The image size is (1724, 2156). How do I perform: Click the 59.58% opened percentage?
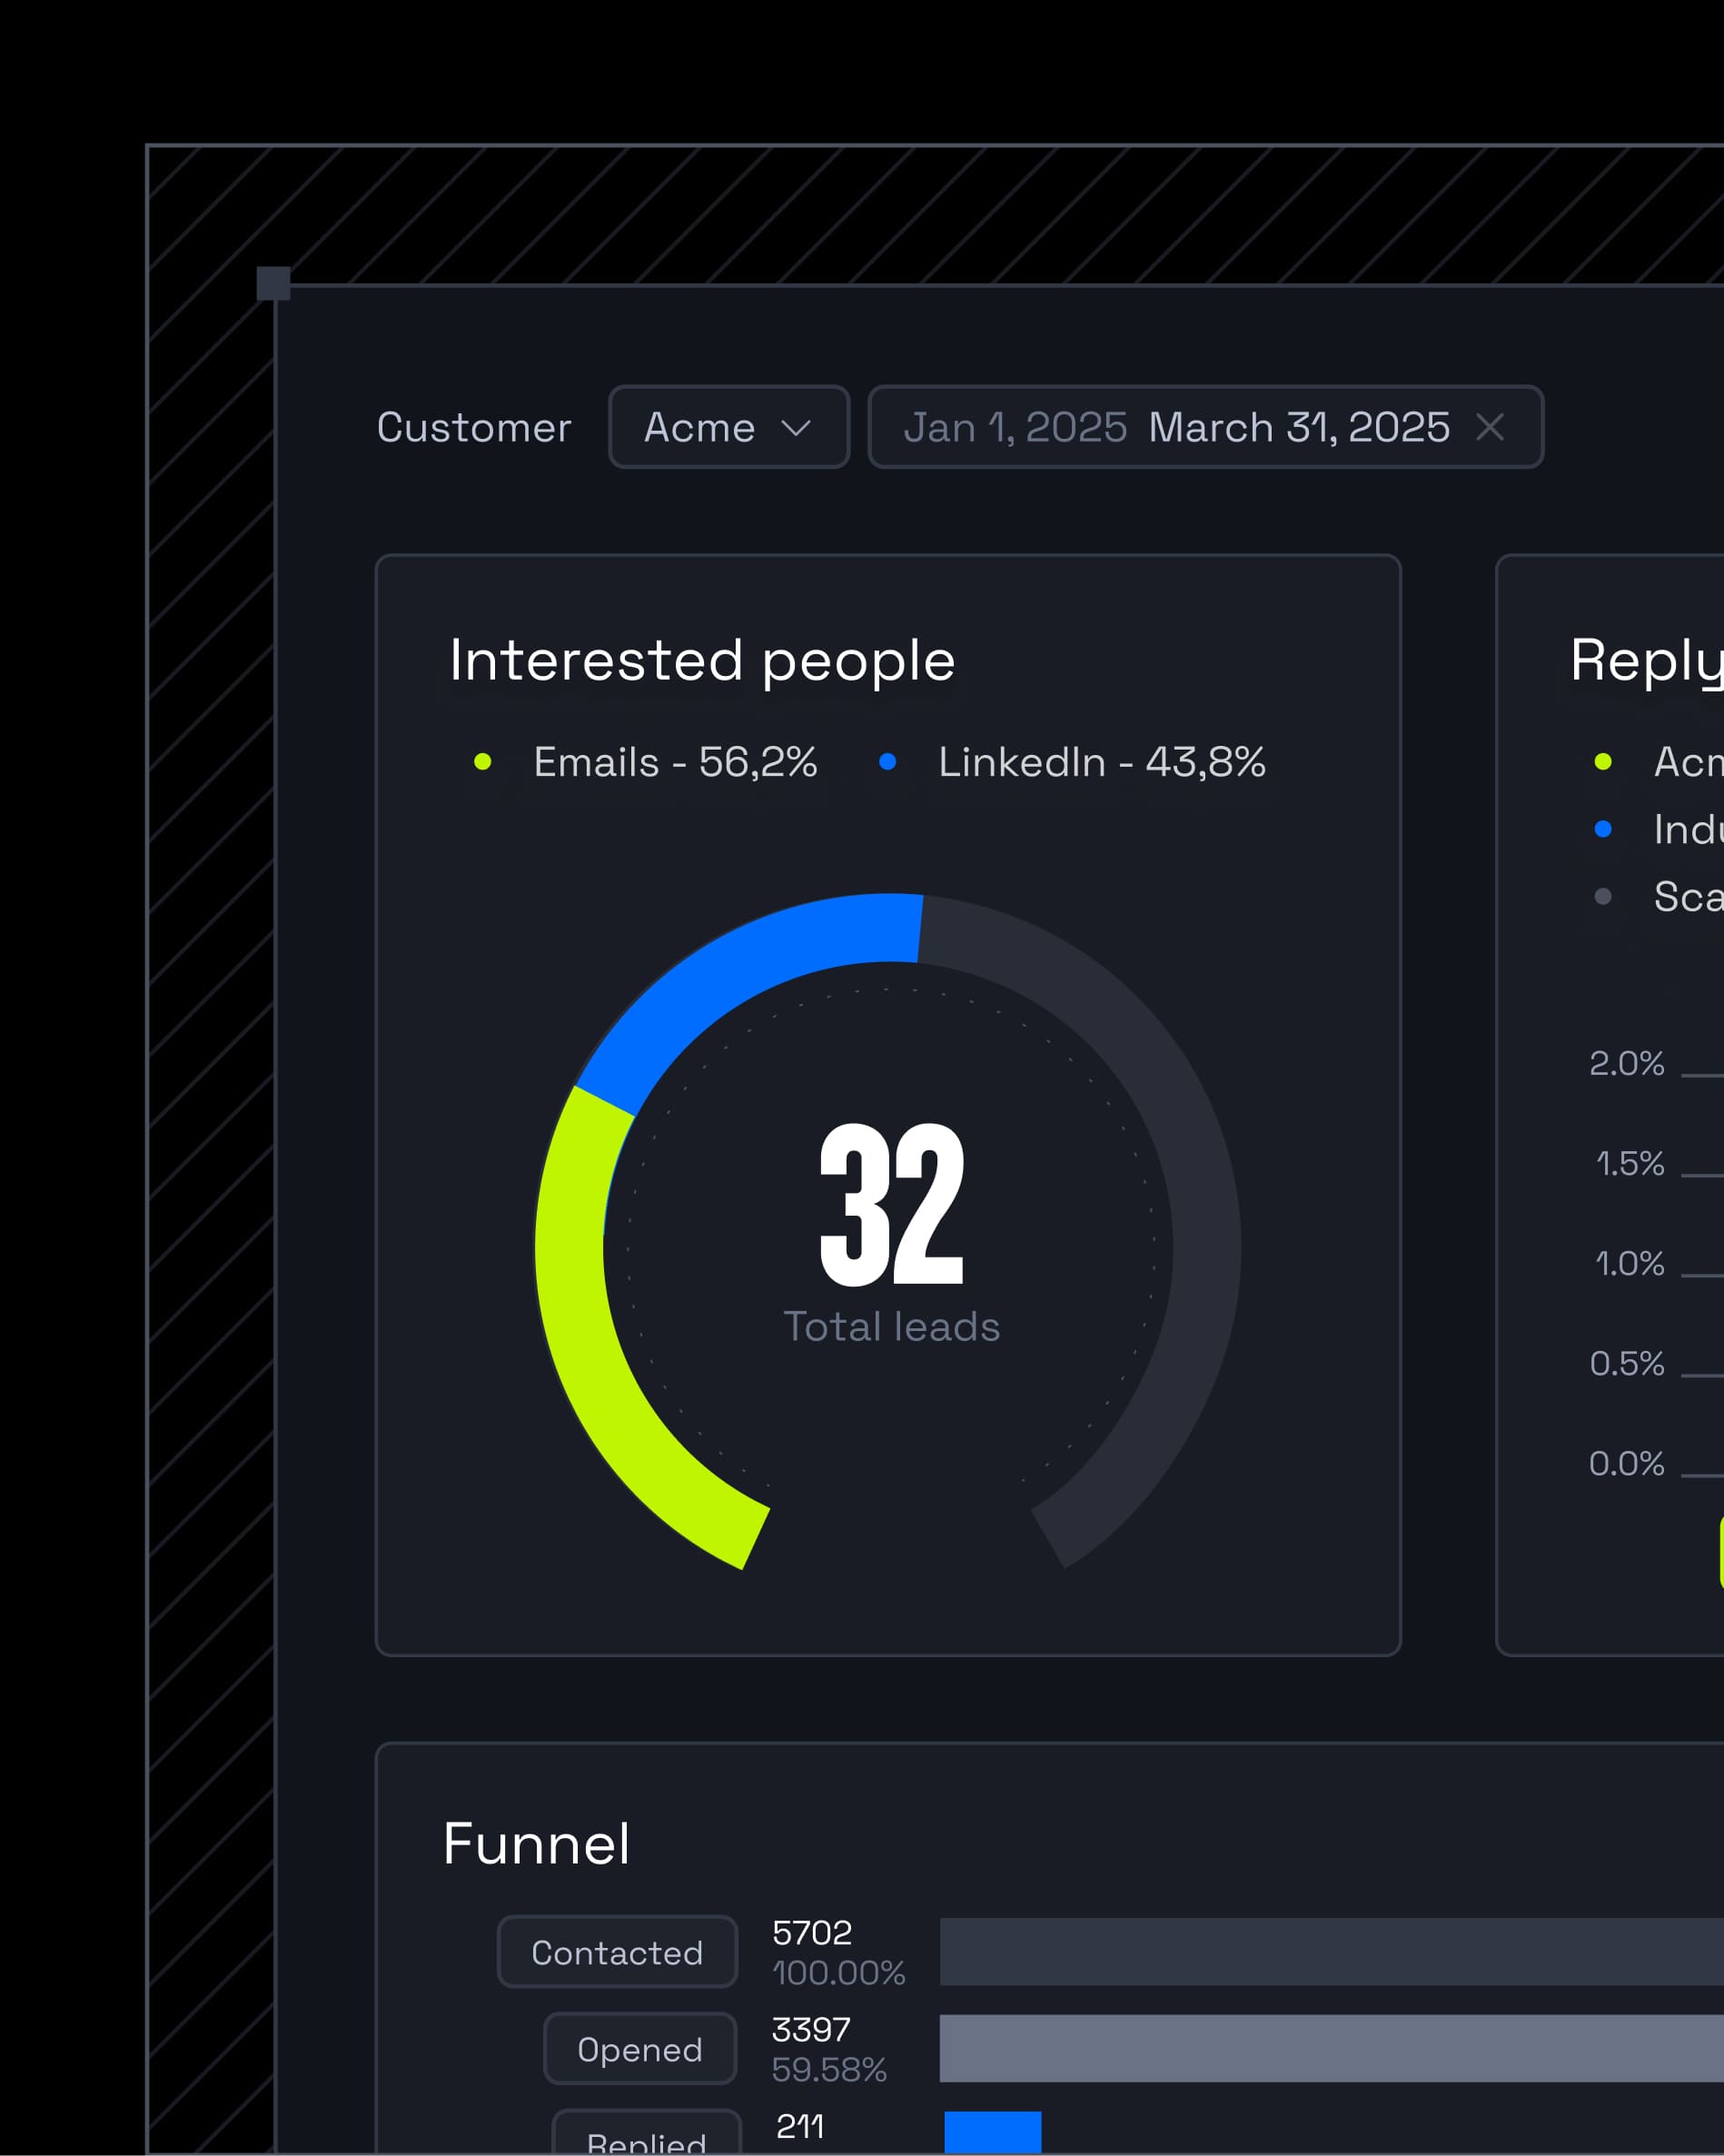pos(829,2070)
